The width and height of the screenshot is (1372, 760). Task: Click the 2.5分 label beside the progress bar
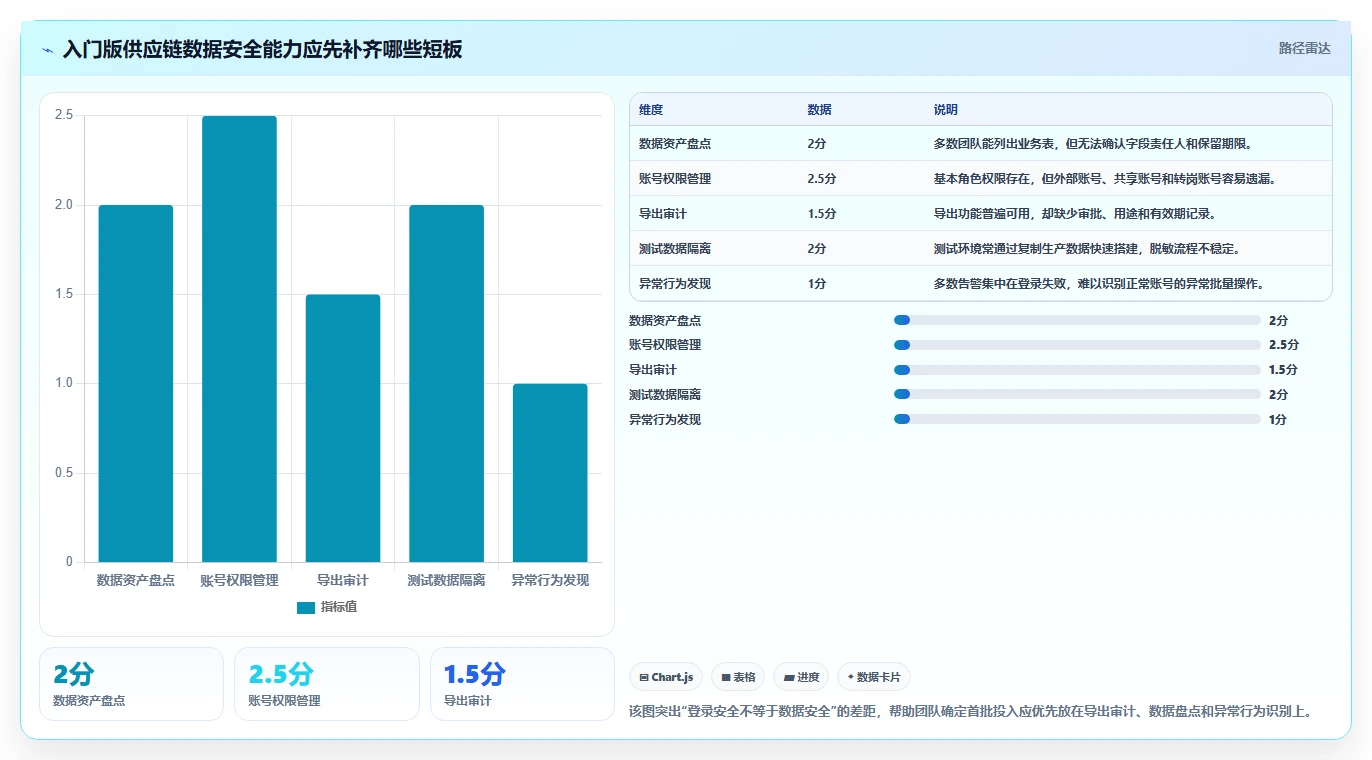coord(1284,345)
